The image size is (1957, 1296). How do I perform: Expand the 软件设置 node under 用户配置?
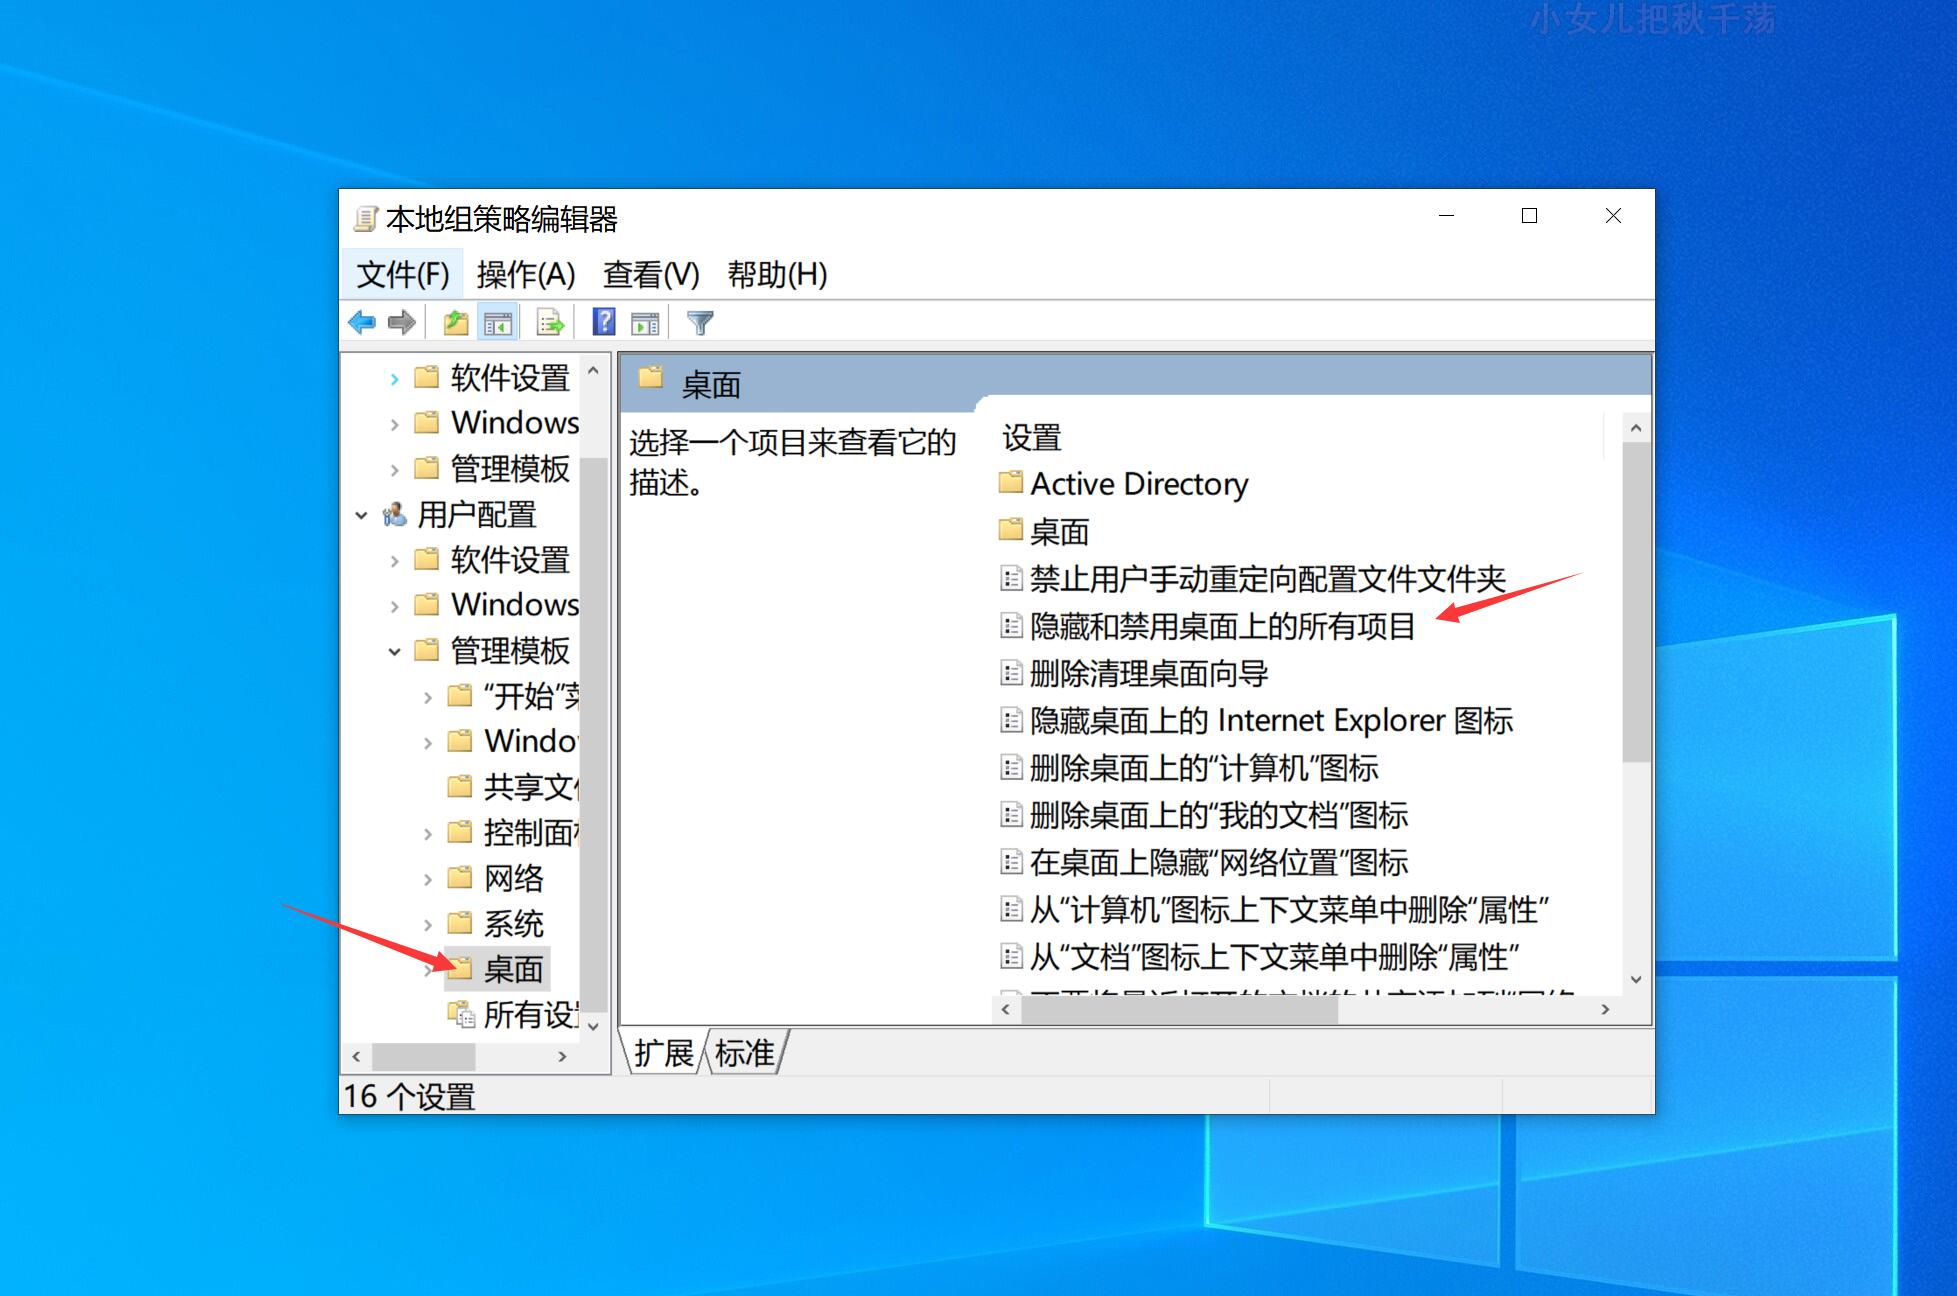coord(395,561)
